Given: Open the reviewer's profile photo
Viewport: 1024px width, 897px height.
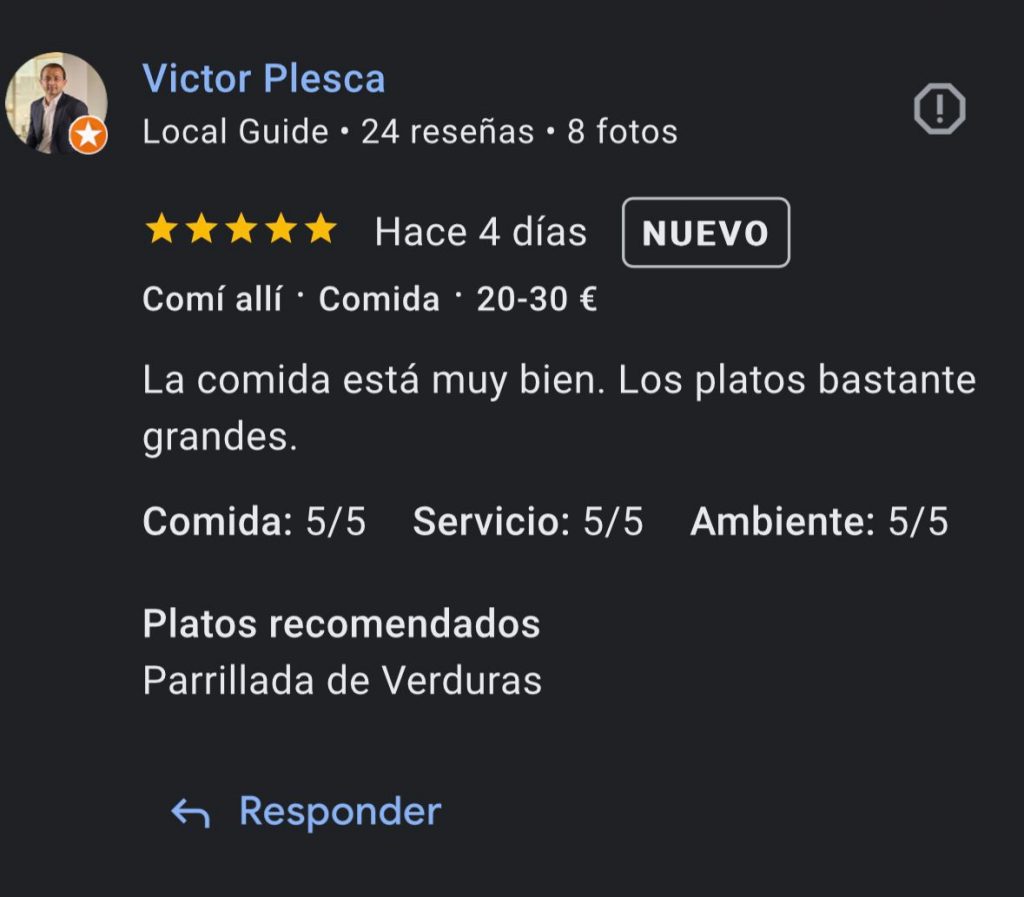Looking at the screenshot, I should (54, 100).
